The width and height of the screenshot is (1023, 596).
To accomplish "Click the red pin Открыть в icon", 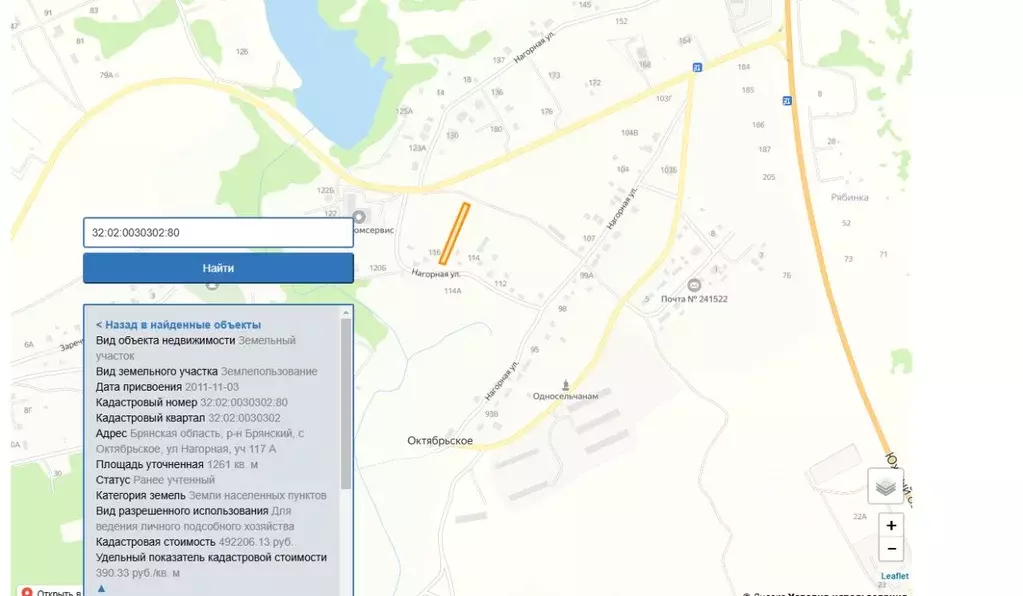I will (x=27, y=592).
